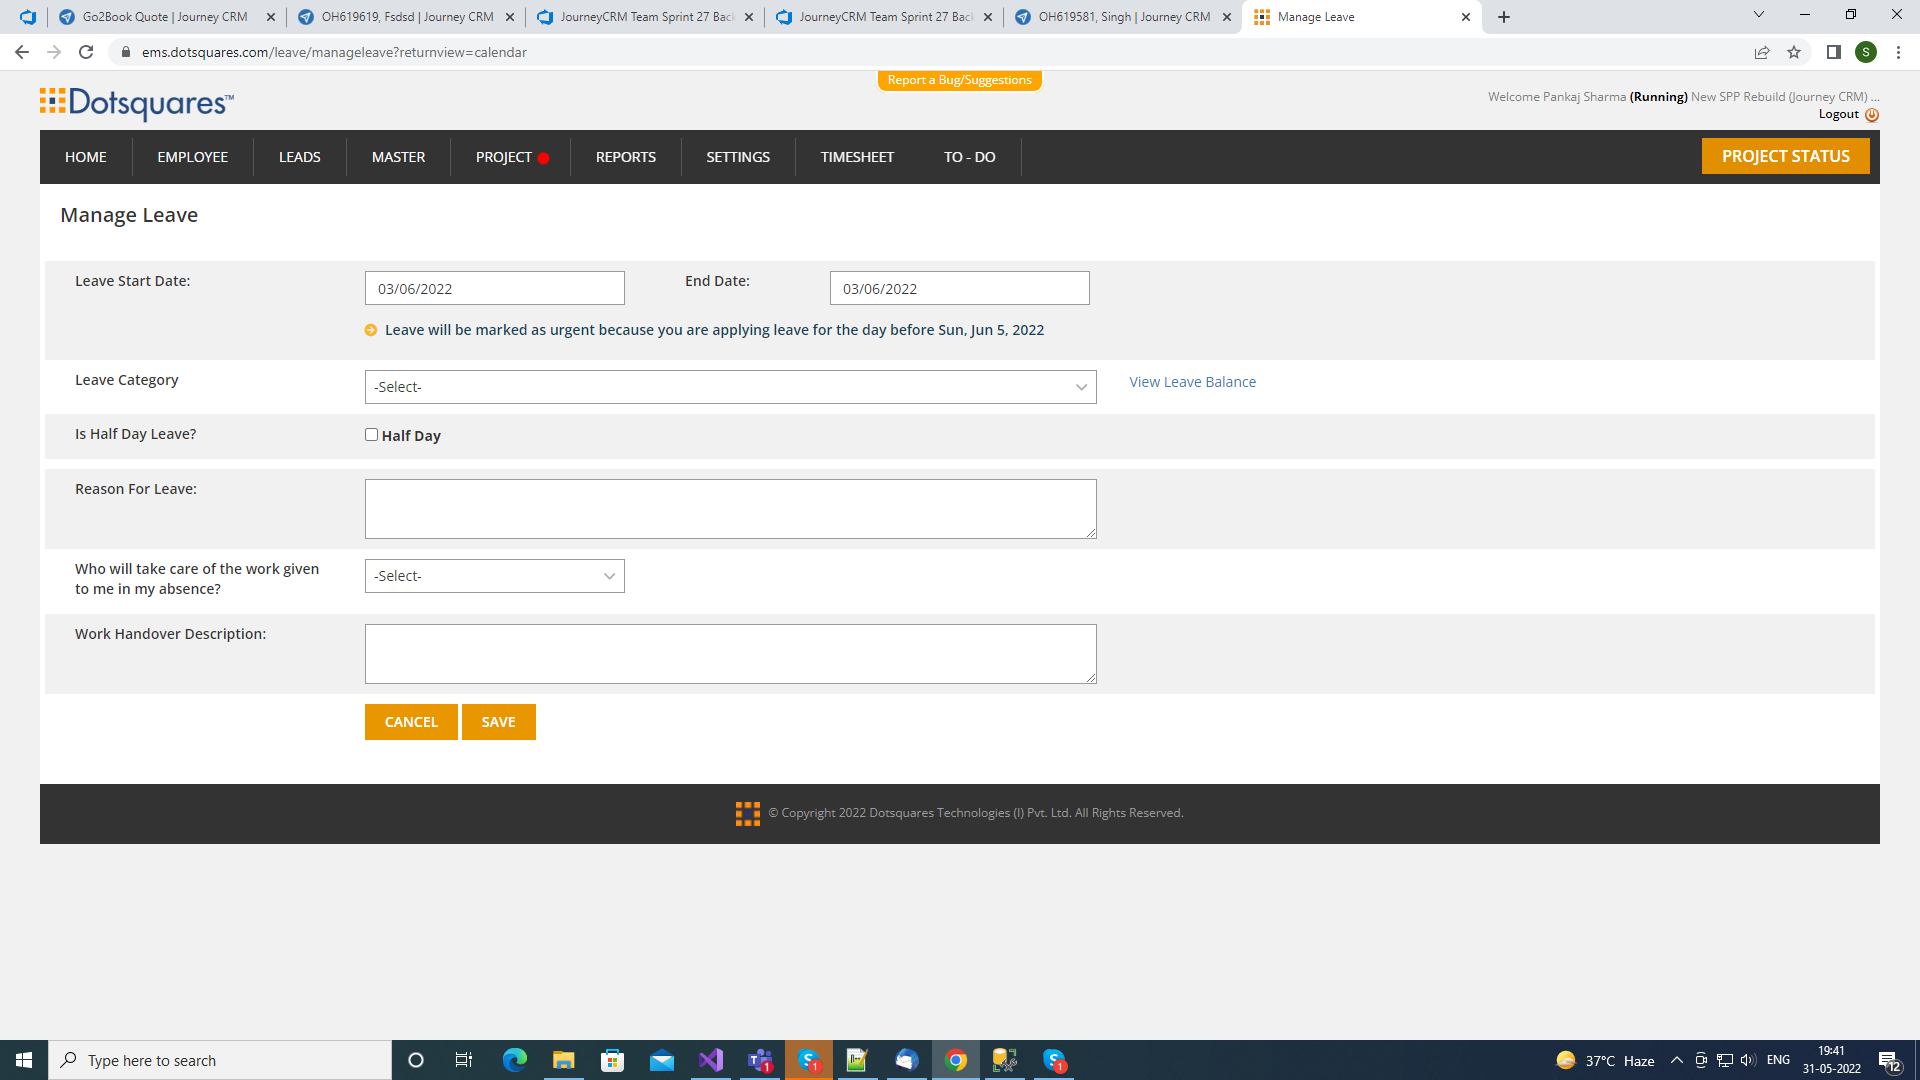The height and width of the screenshot is (1080, 1920).
Task: Open Chrome three-dot menu
Action: click(x=1898, y=52)
